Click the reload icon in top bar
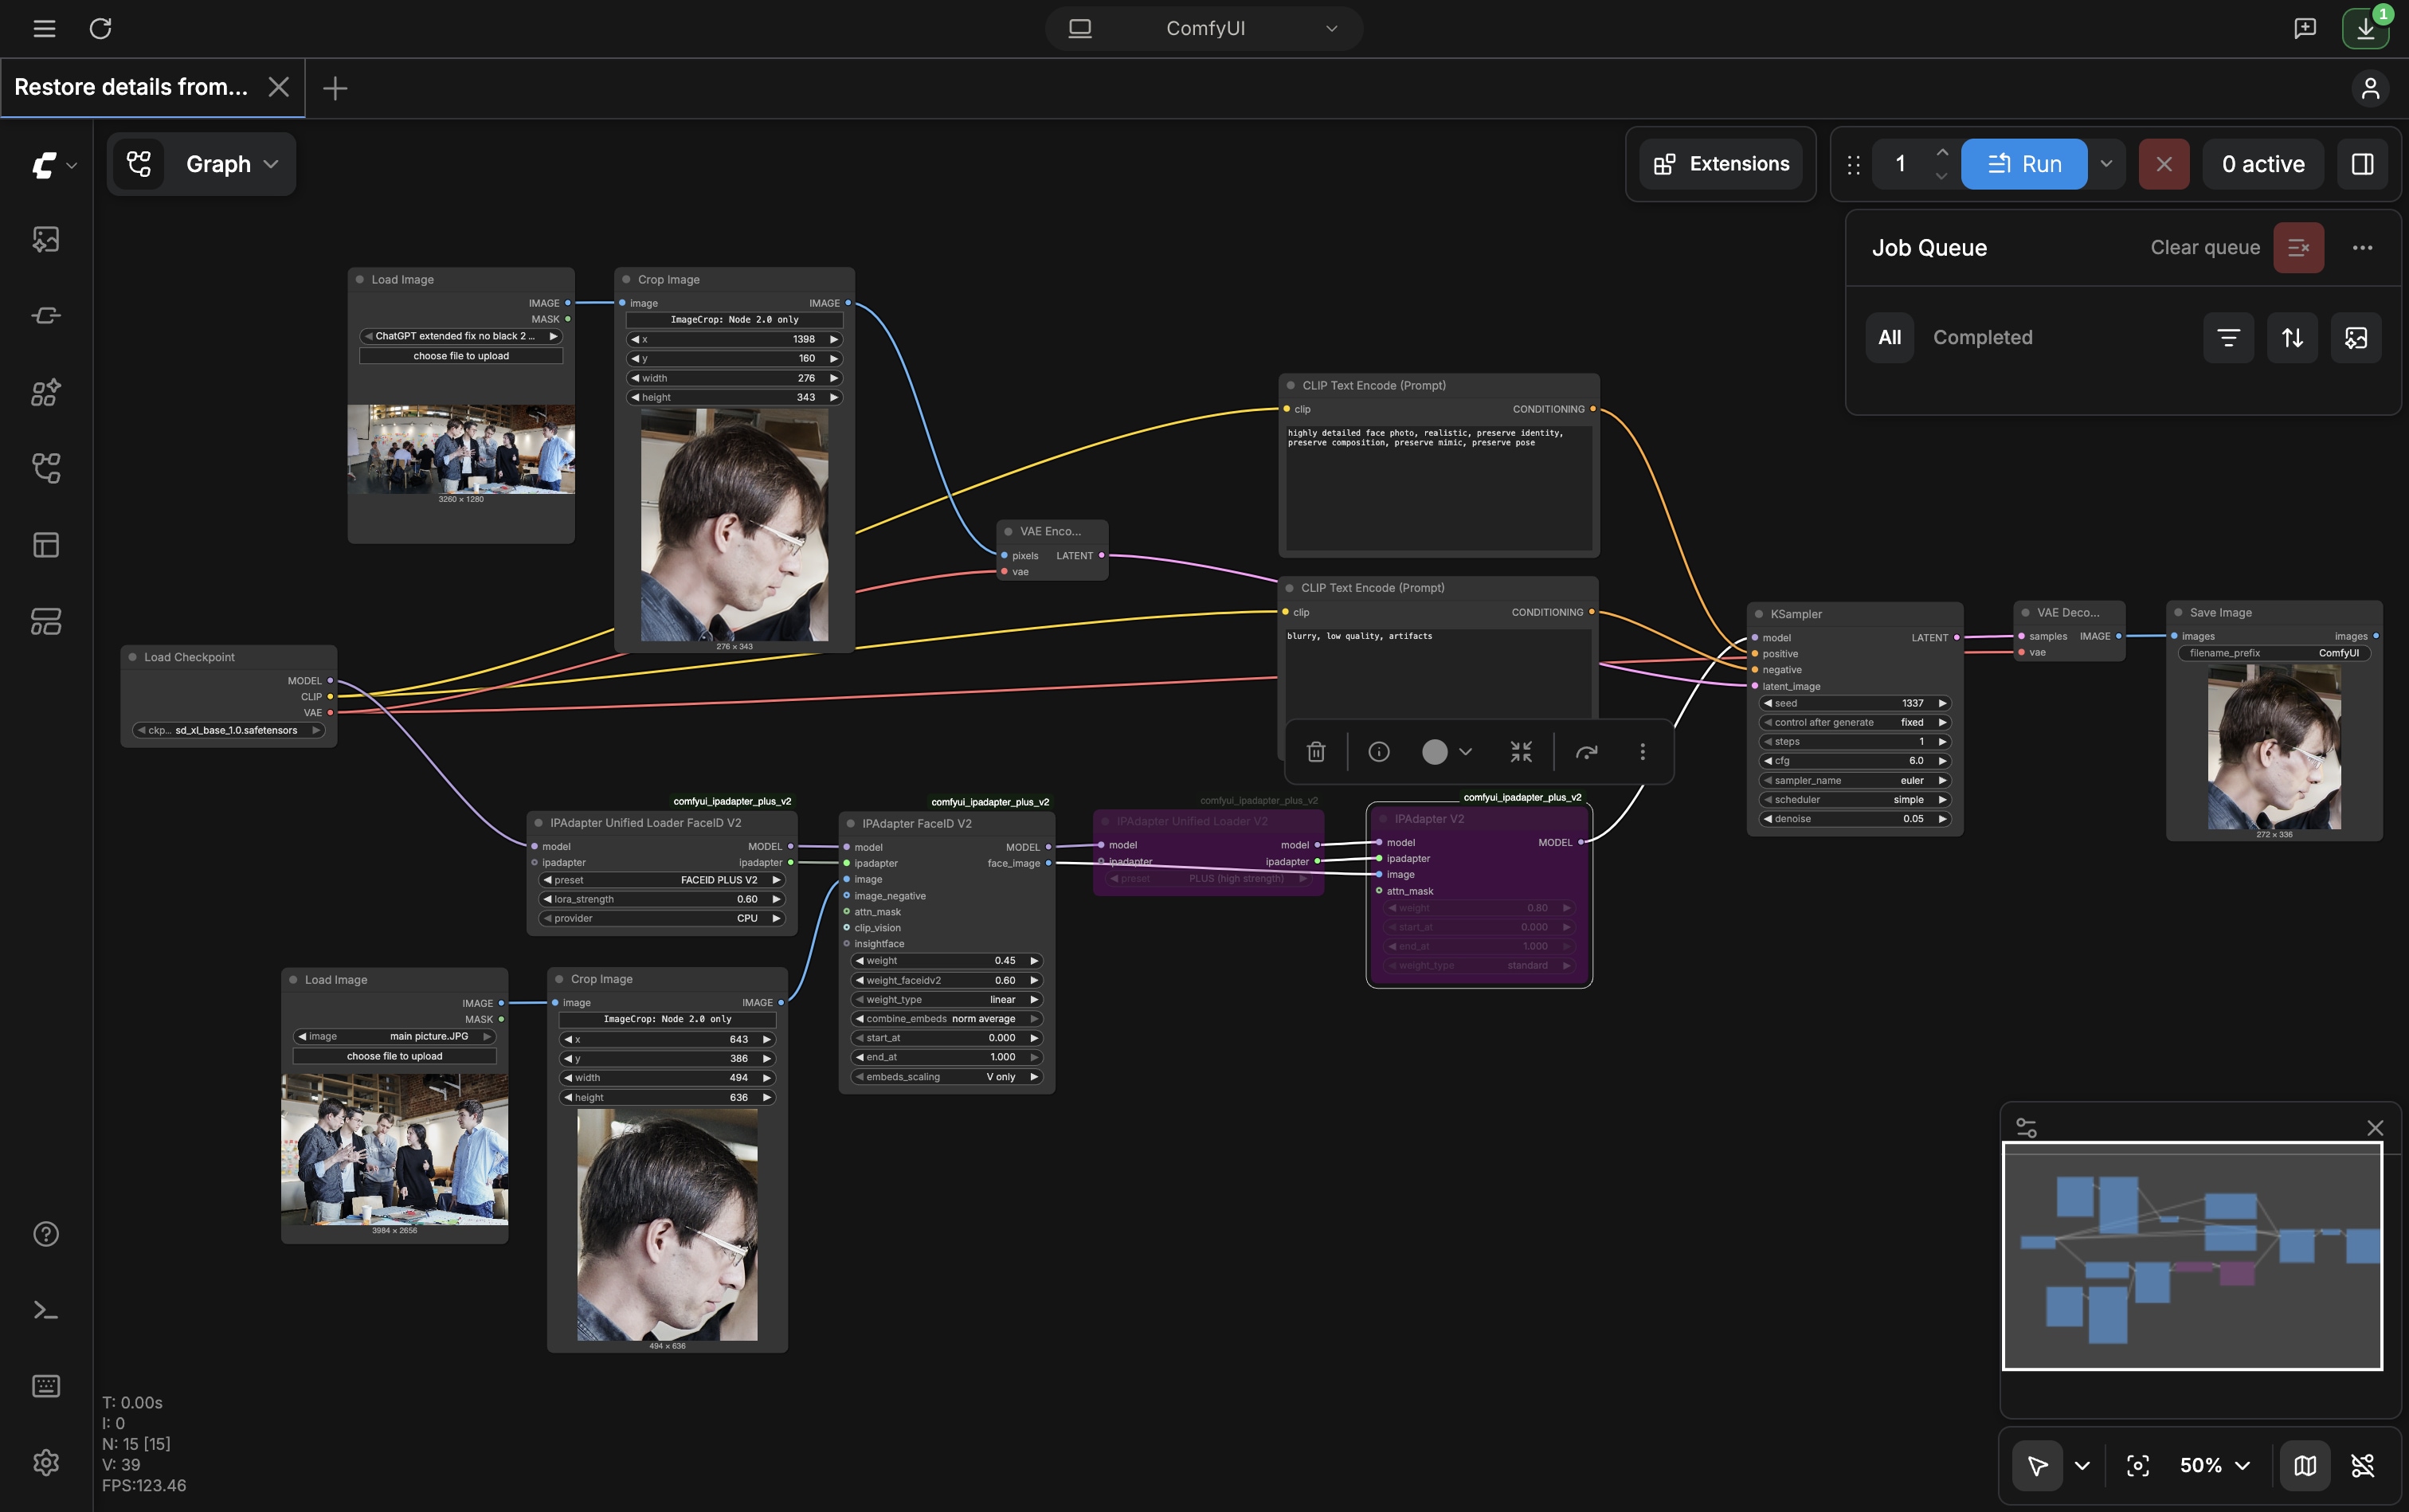This screenshot has height=1512, width=2409. click(x=100, y=29)
